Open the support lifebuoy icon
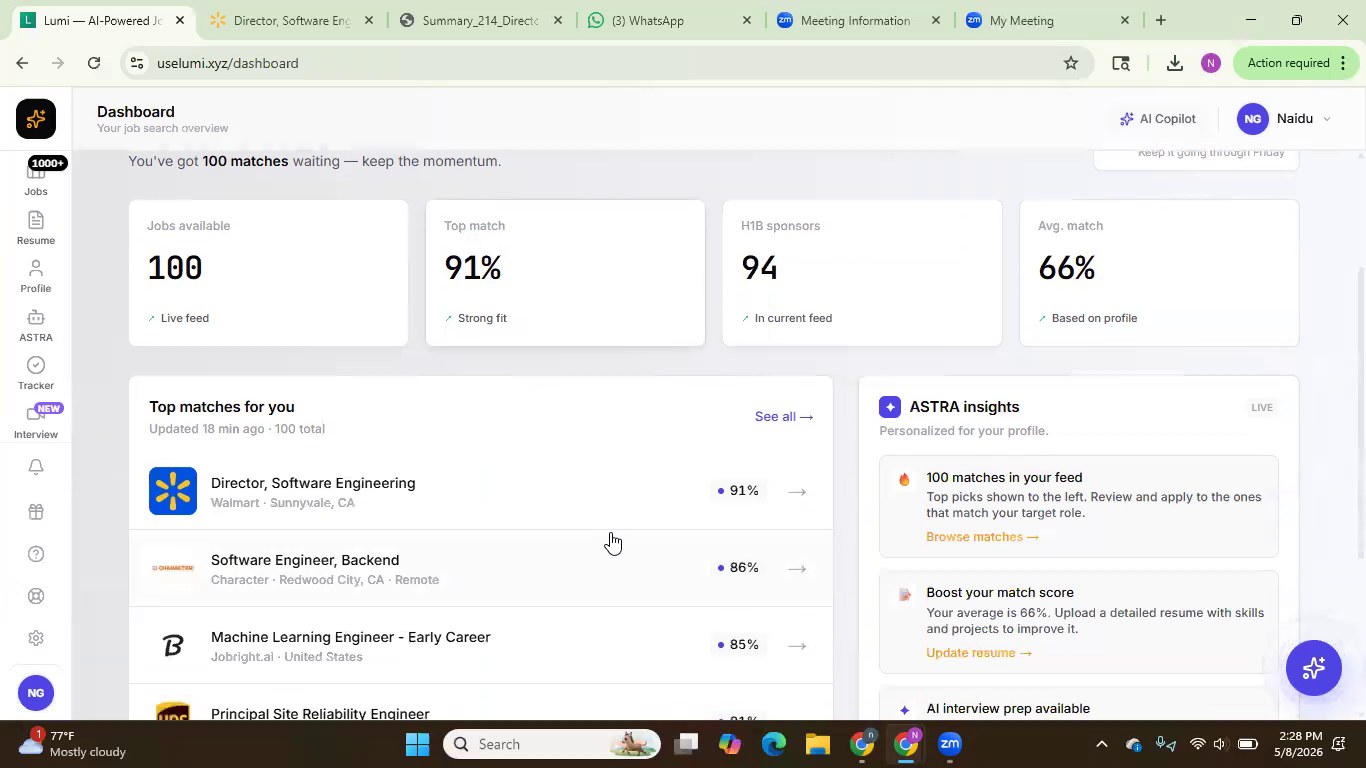 (36, 596)
